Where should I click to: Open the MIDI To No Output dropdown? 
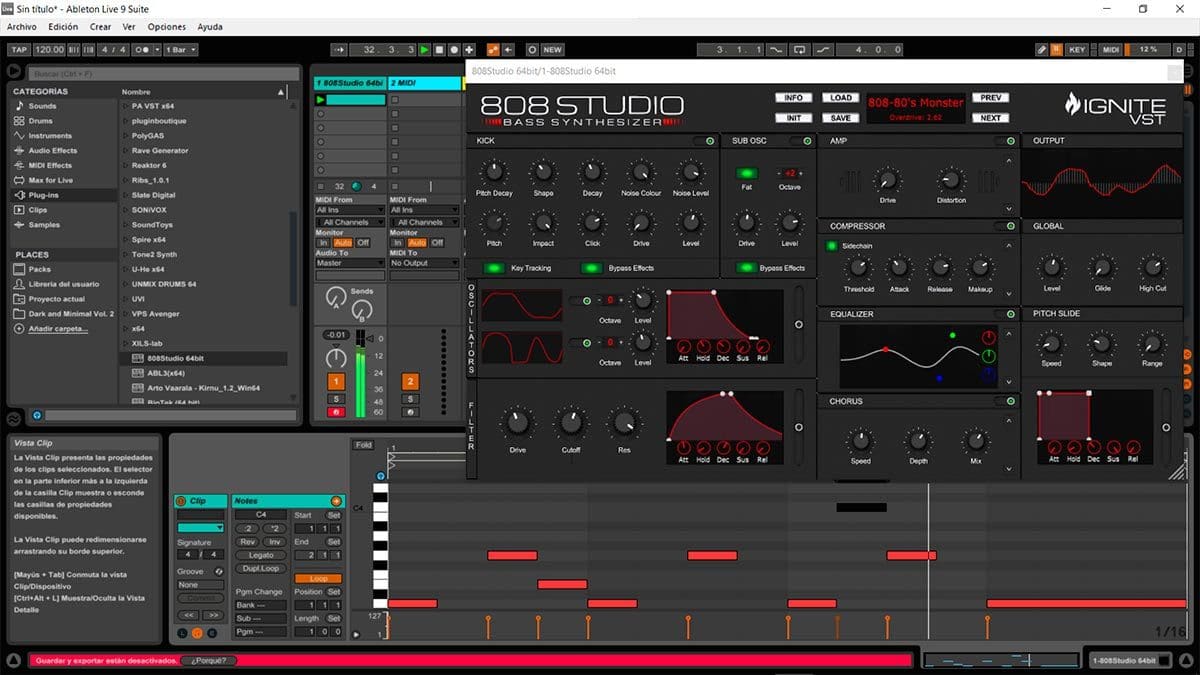[x=424, y=263]
